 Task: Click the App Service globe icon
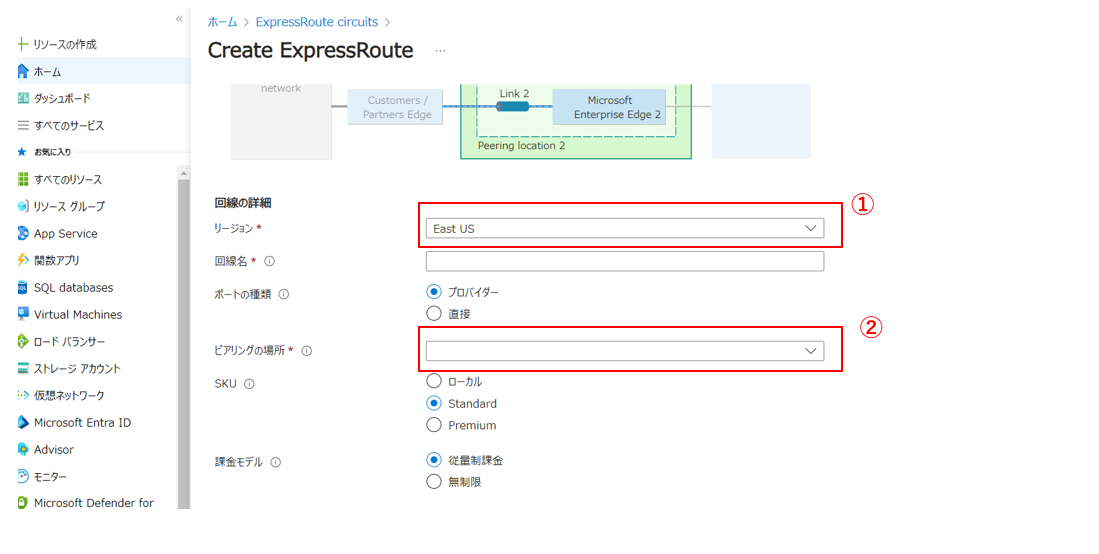coord(23,234)
